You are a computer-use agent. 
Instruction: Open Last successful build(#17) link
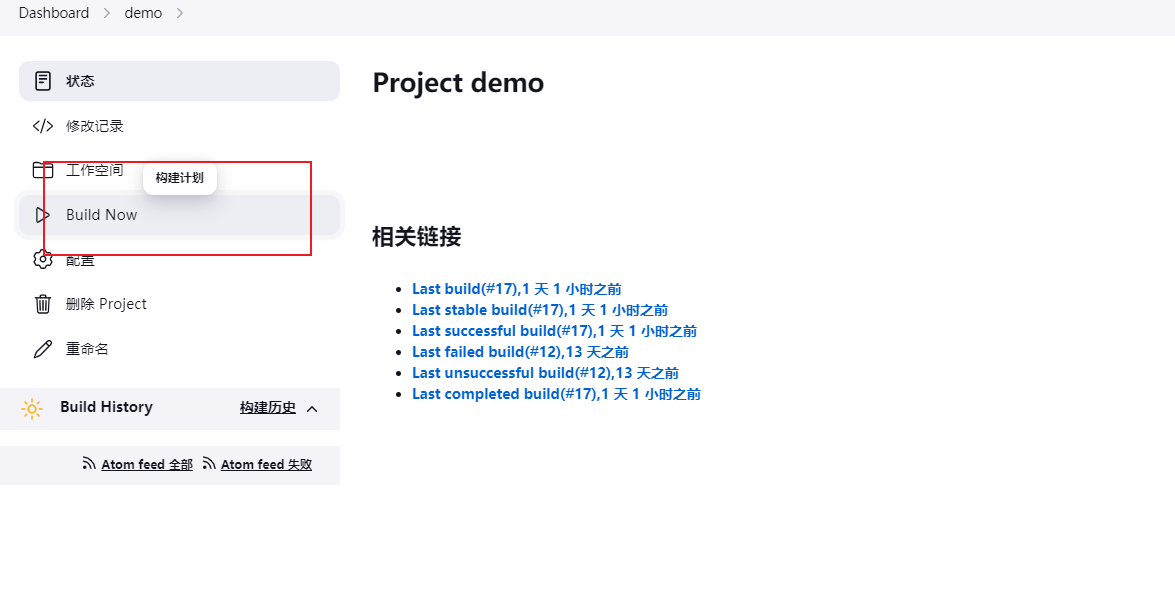(555, 331)
